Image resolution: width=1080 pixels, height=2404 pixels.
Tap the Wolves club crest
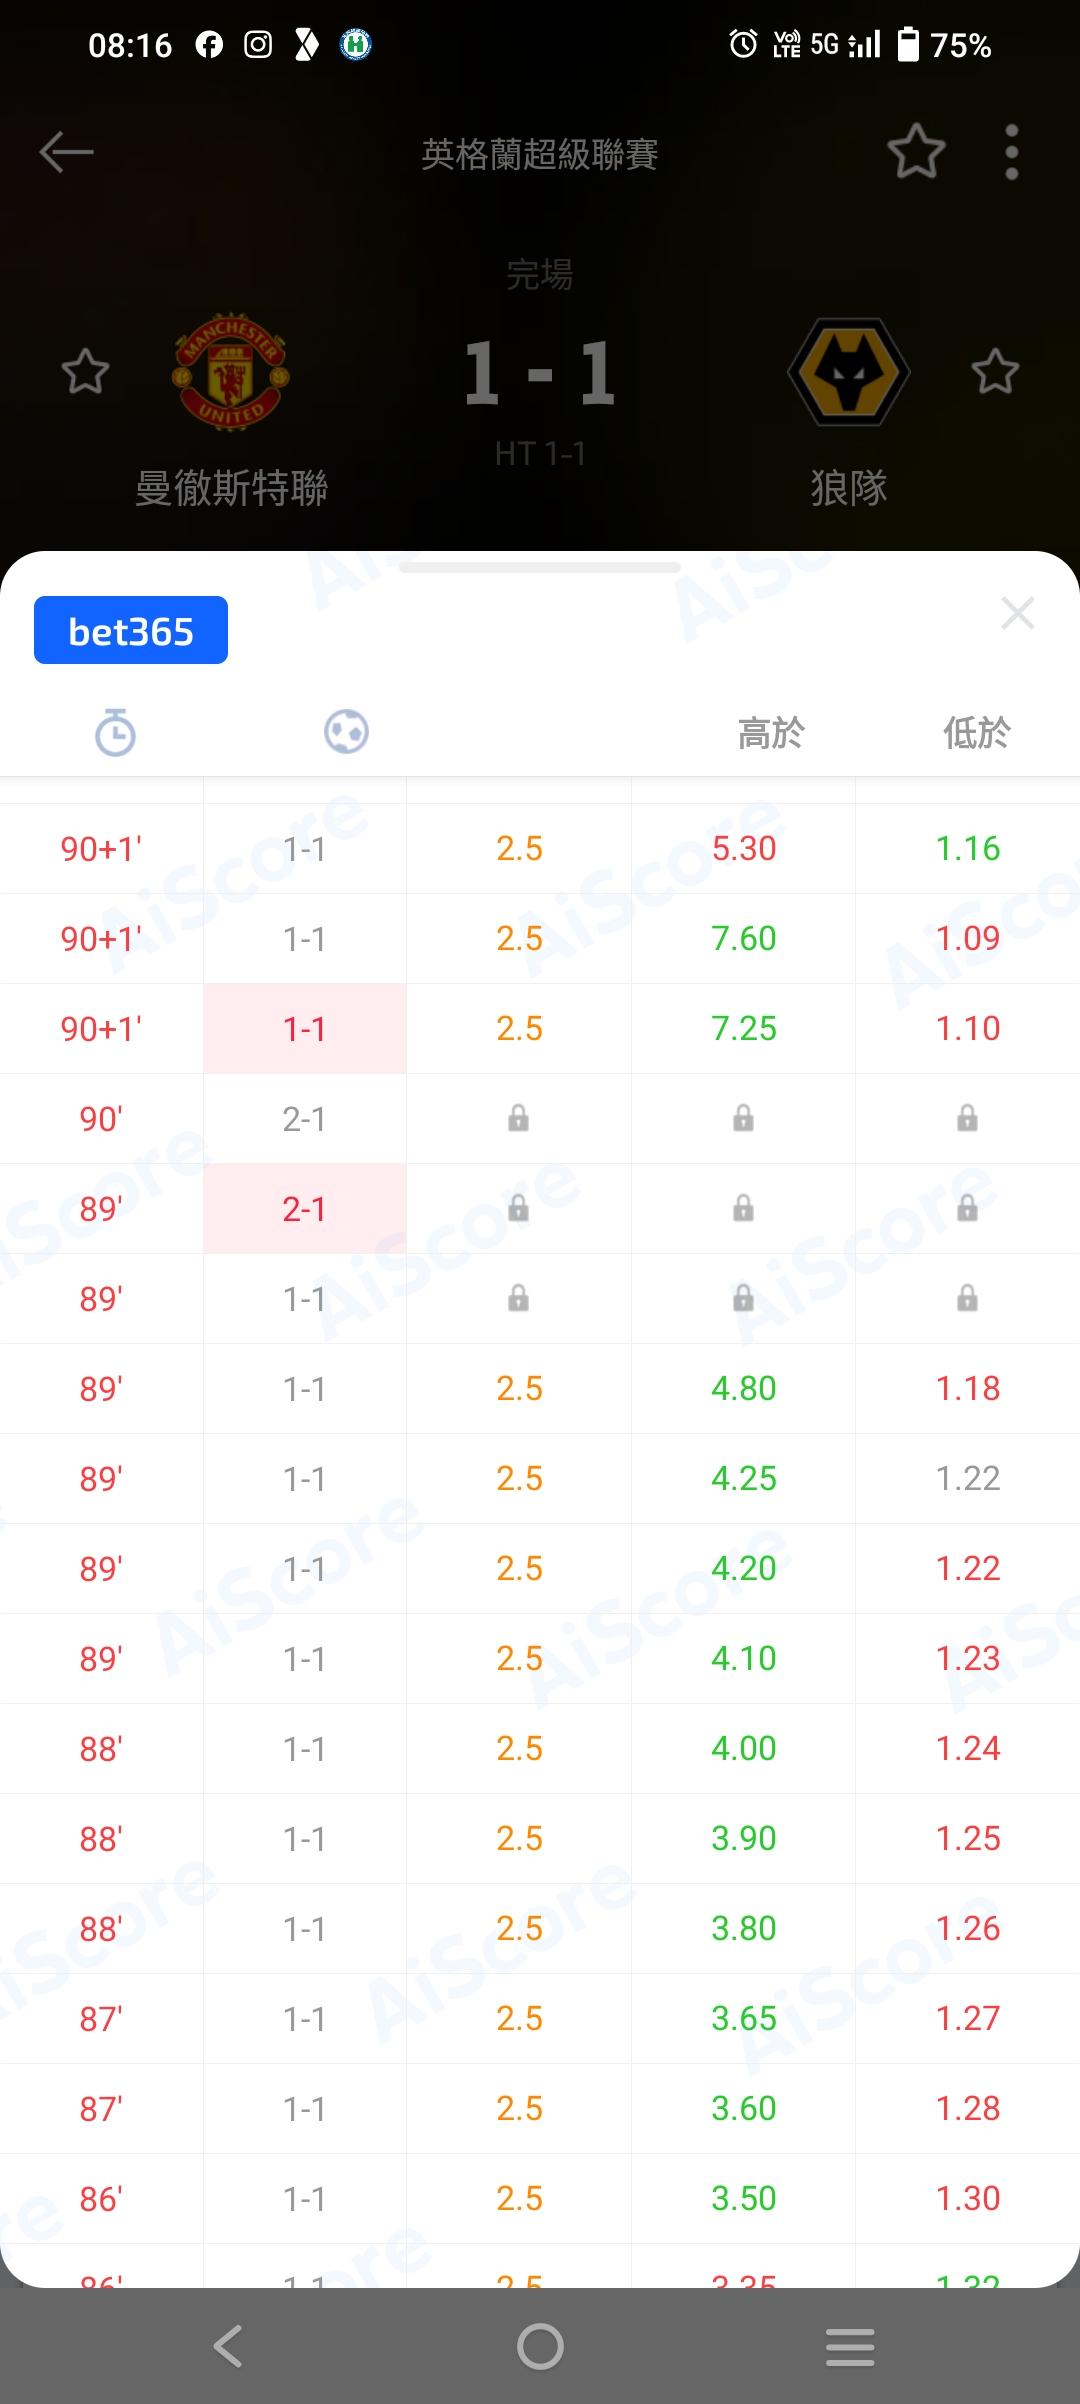pos(848,372)
